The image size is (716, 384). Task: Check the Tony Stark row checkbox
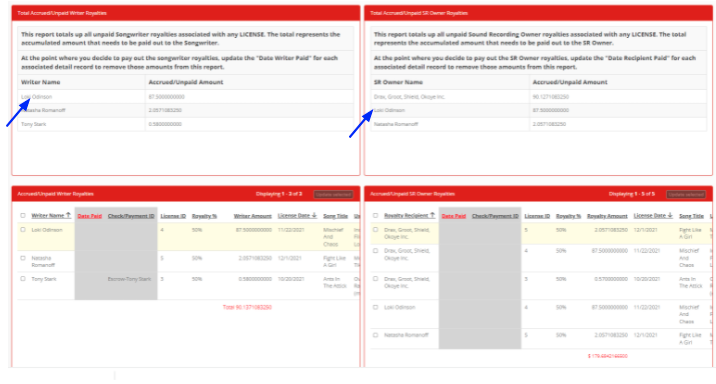(x=23, y=279)
